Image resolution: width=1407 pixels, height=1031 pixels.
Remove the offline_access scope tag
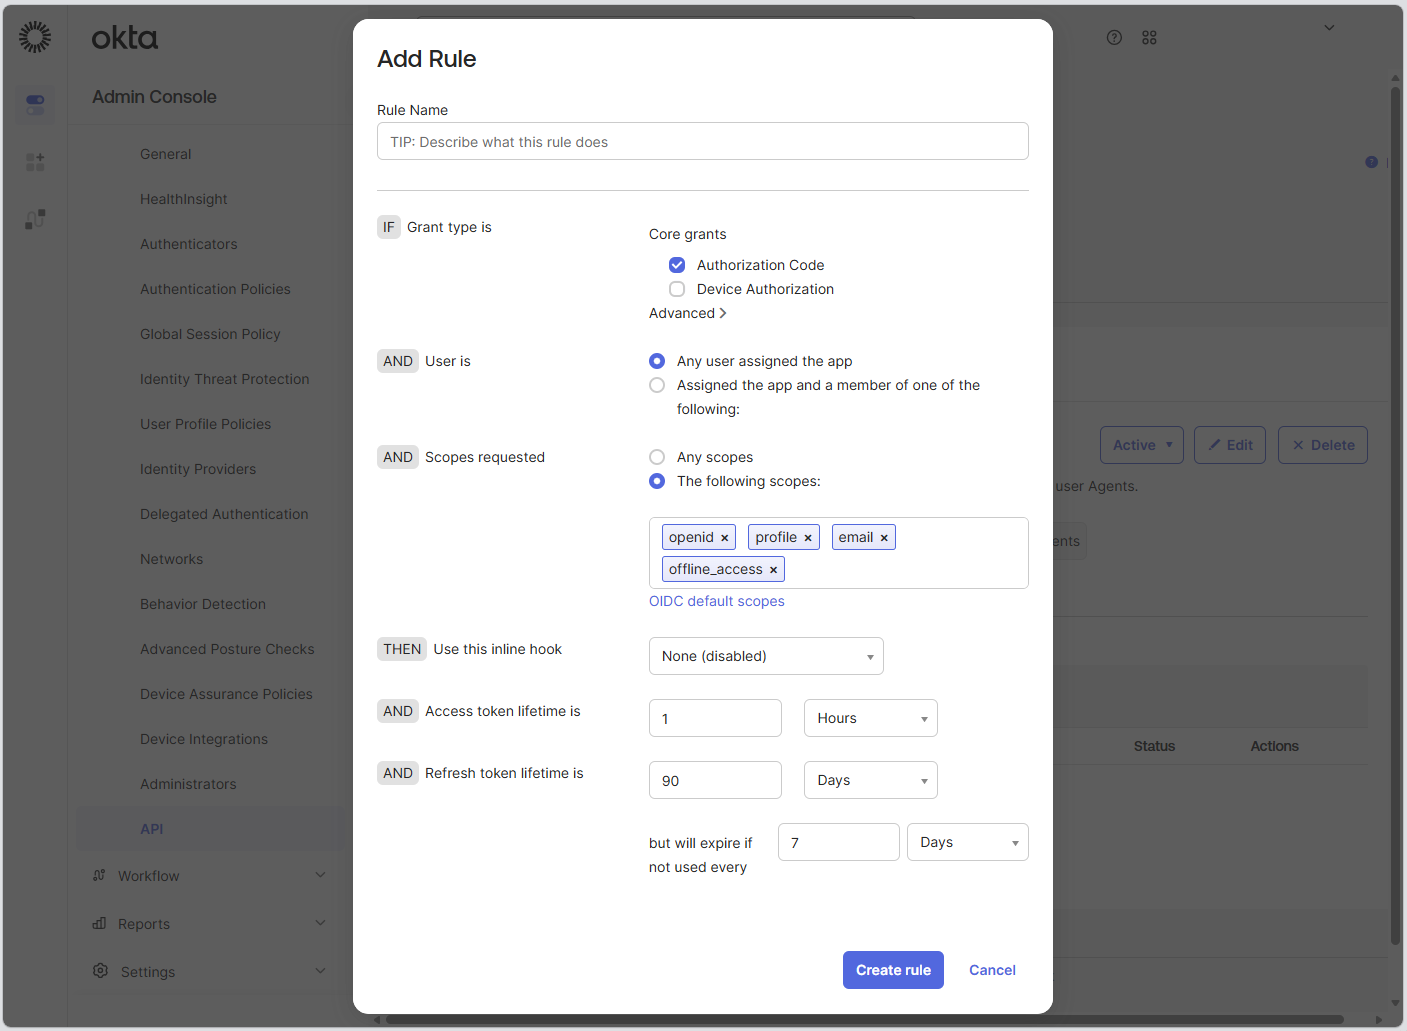click(x=773, y=570)
